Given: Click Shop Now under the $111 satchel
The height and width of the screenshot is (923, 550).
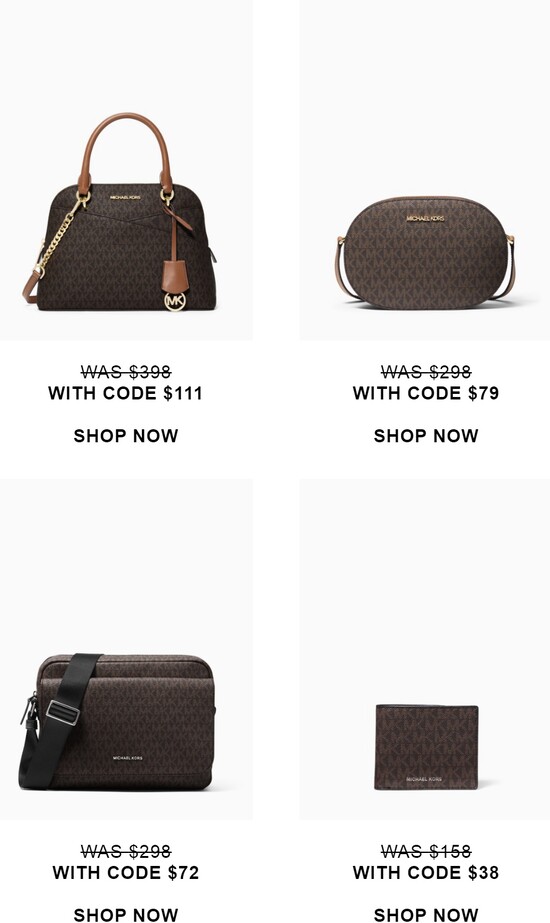Looking at the screenshot, I should [x=126, y=436].
